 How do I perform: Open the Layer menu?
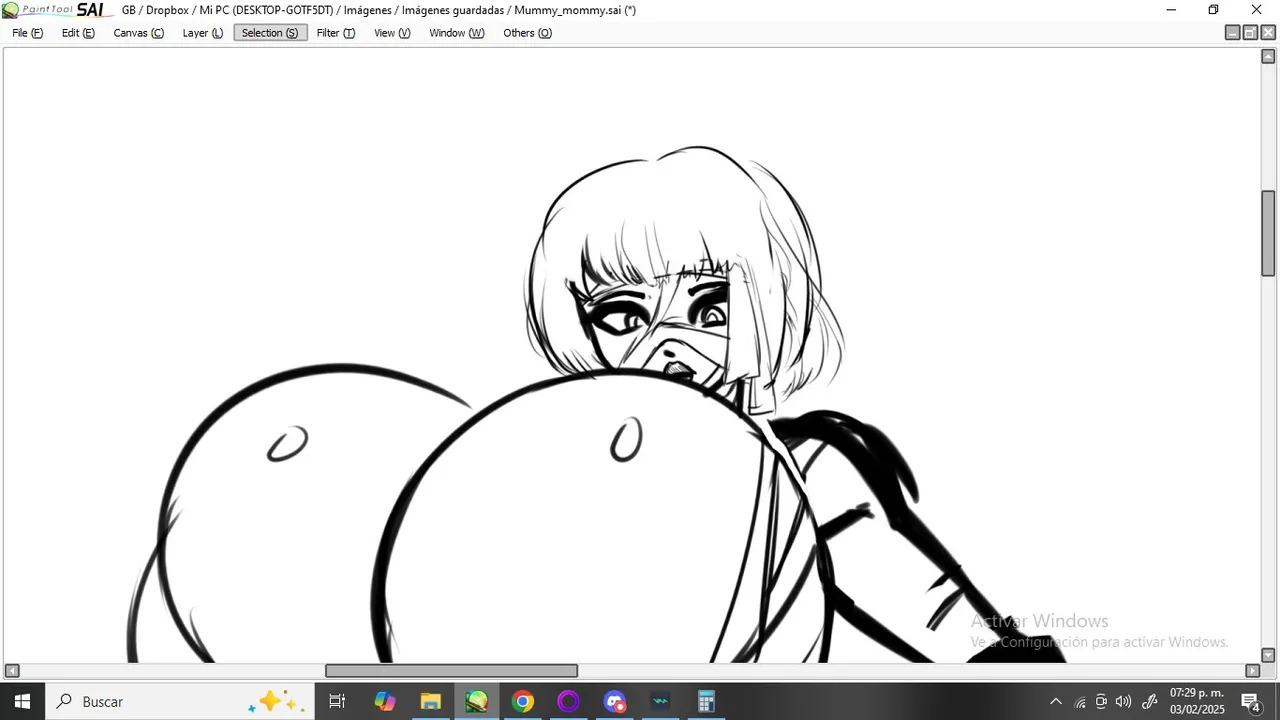click(202, 33)
